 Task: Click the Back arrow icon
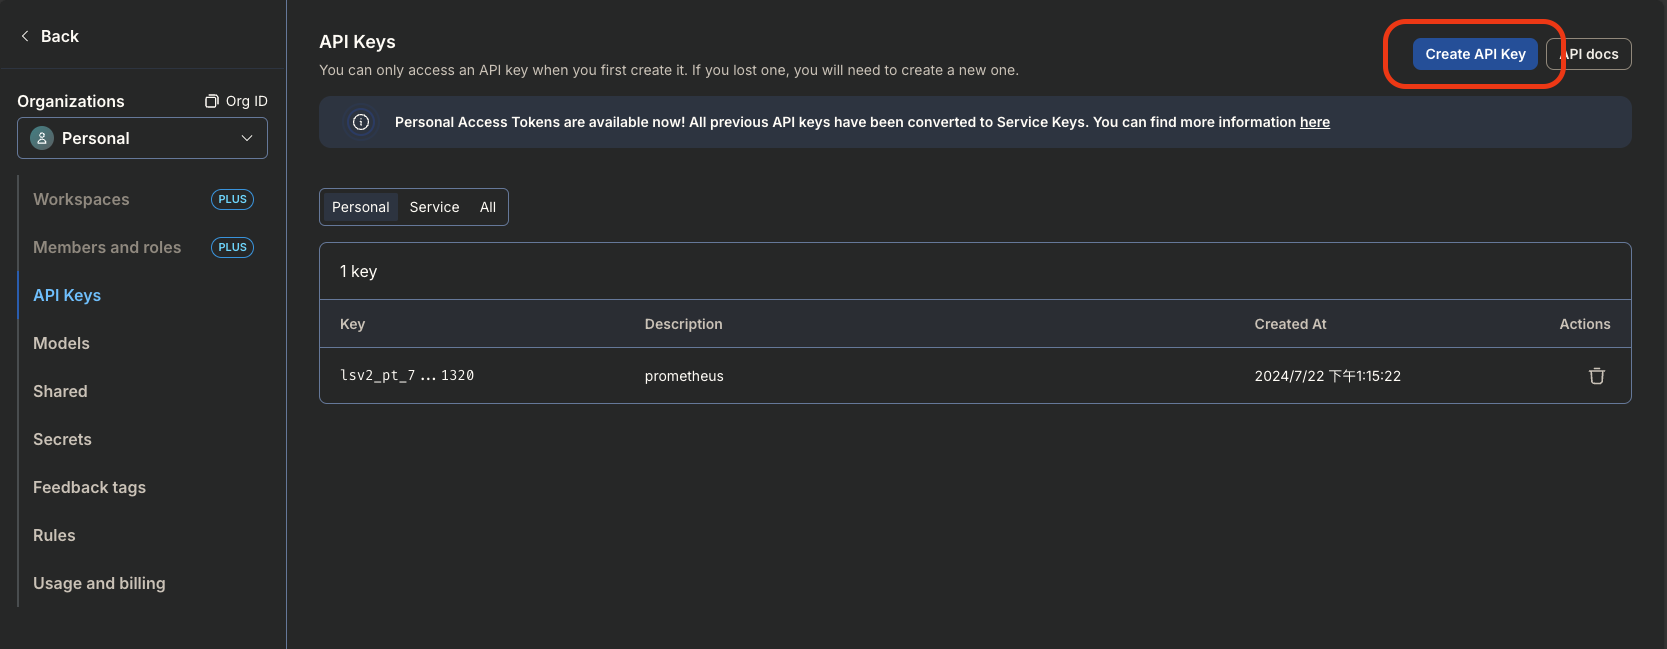[25, 36]
